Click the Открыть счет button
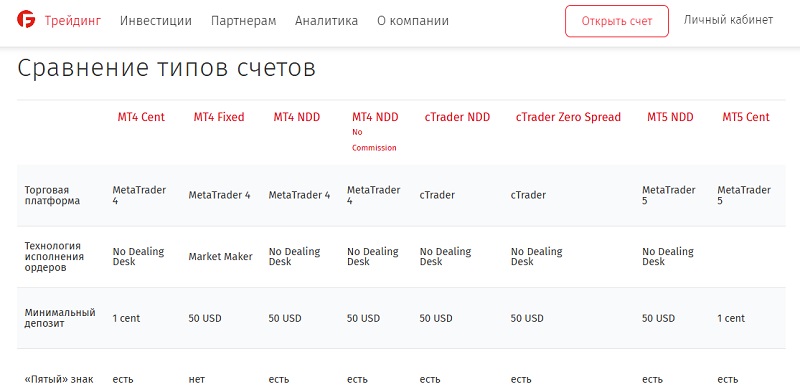The width and height of the screenshot is (800, 392). (x=617, y=21)
